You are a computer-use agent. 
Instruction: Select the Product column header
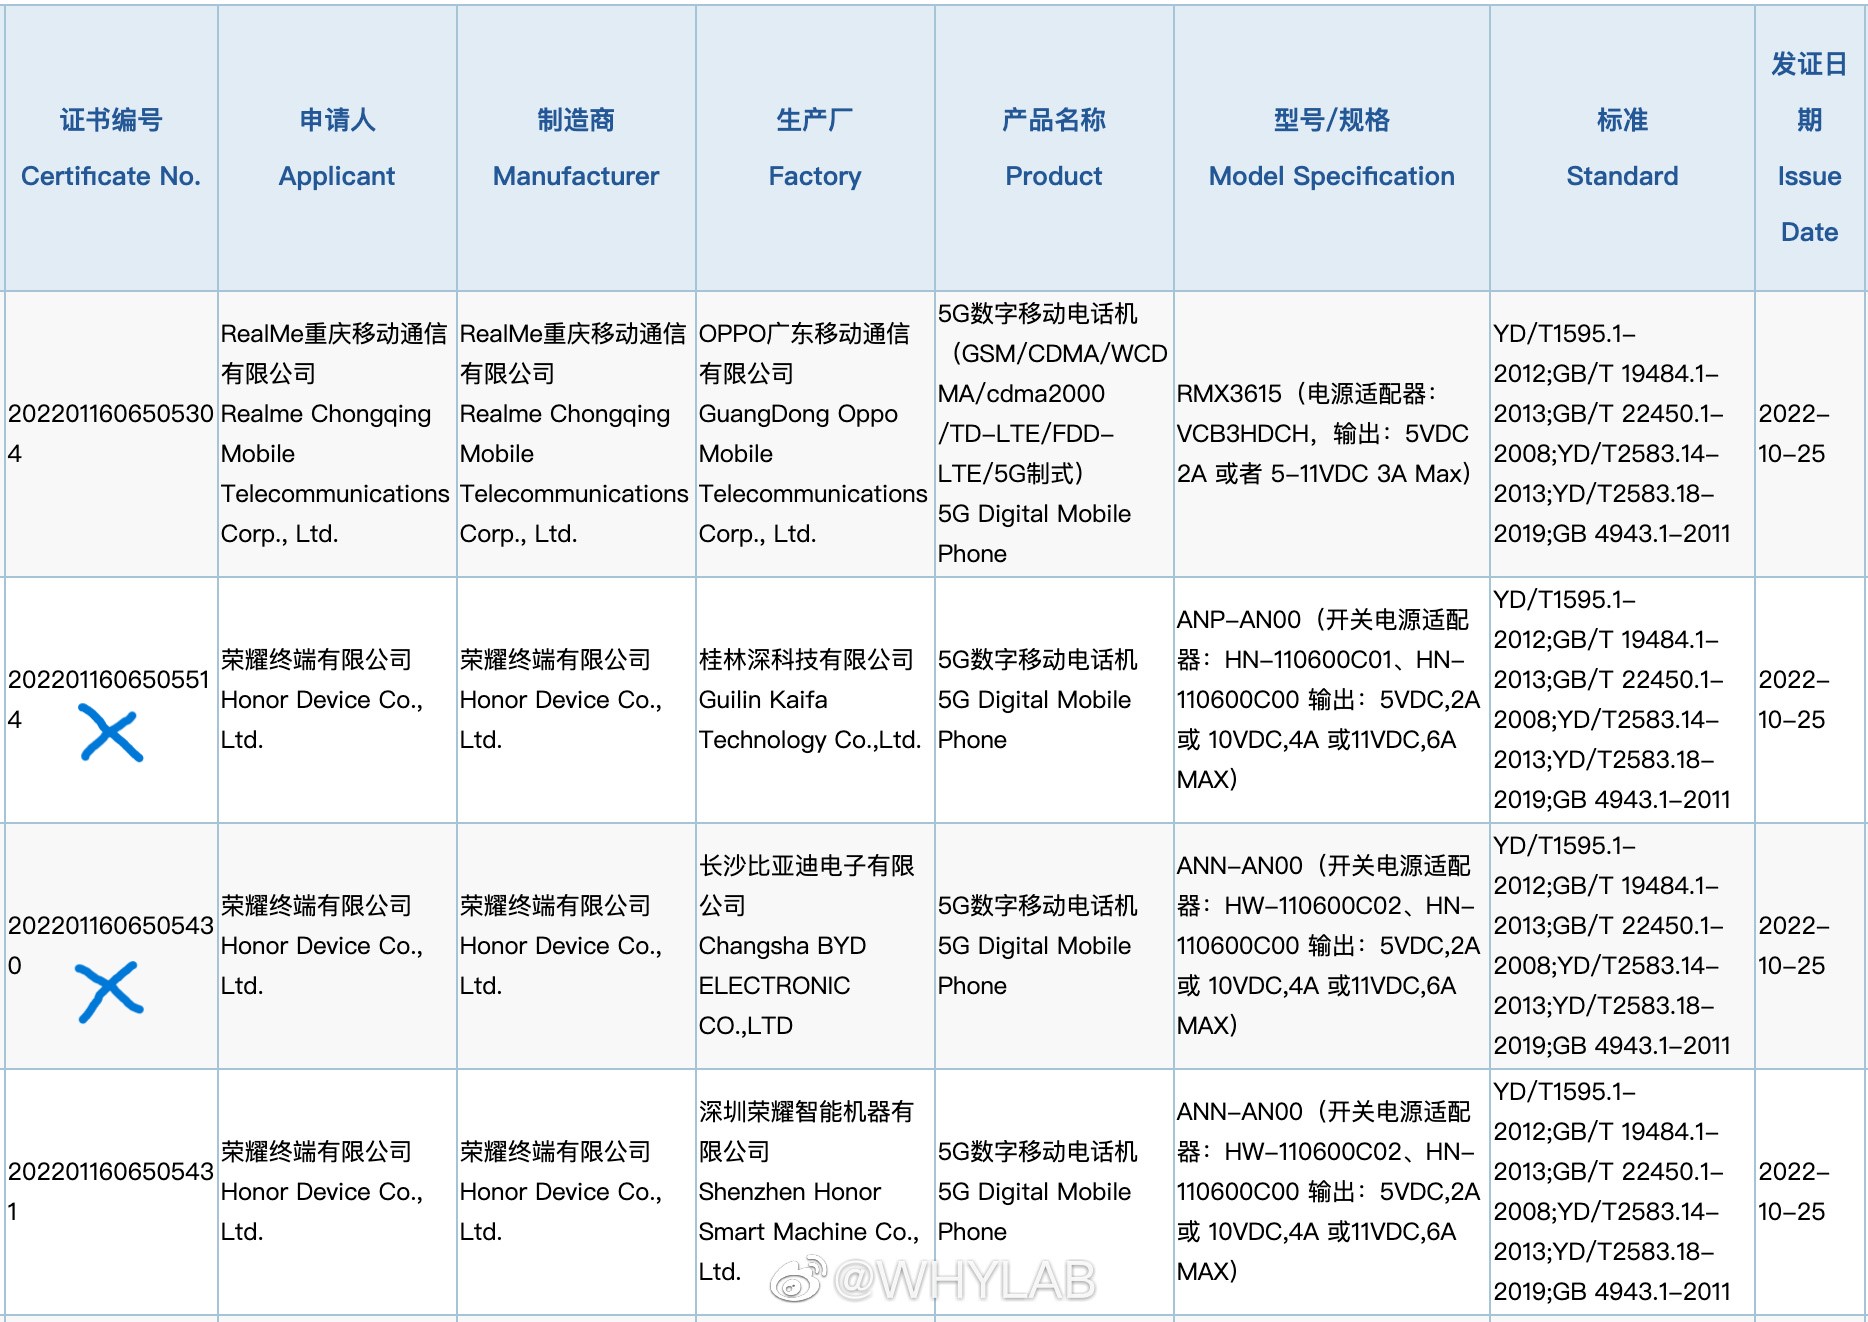pos(1054,148)
